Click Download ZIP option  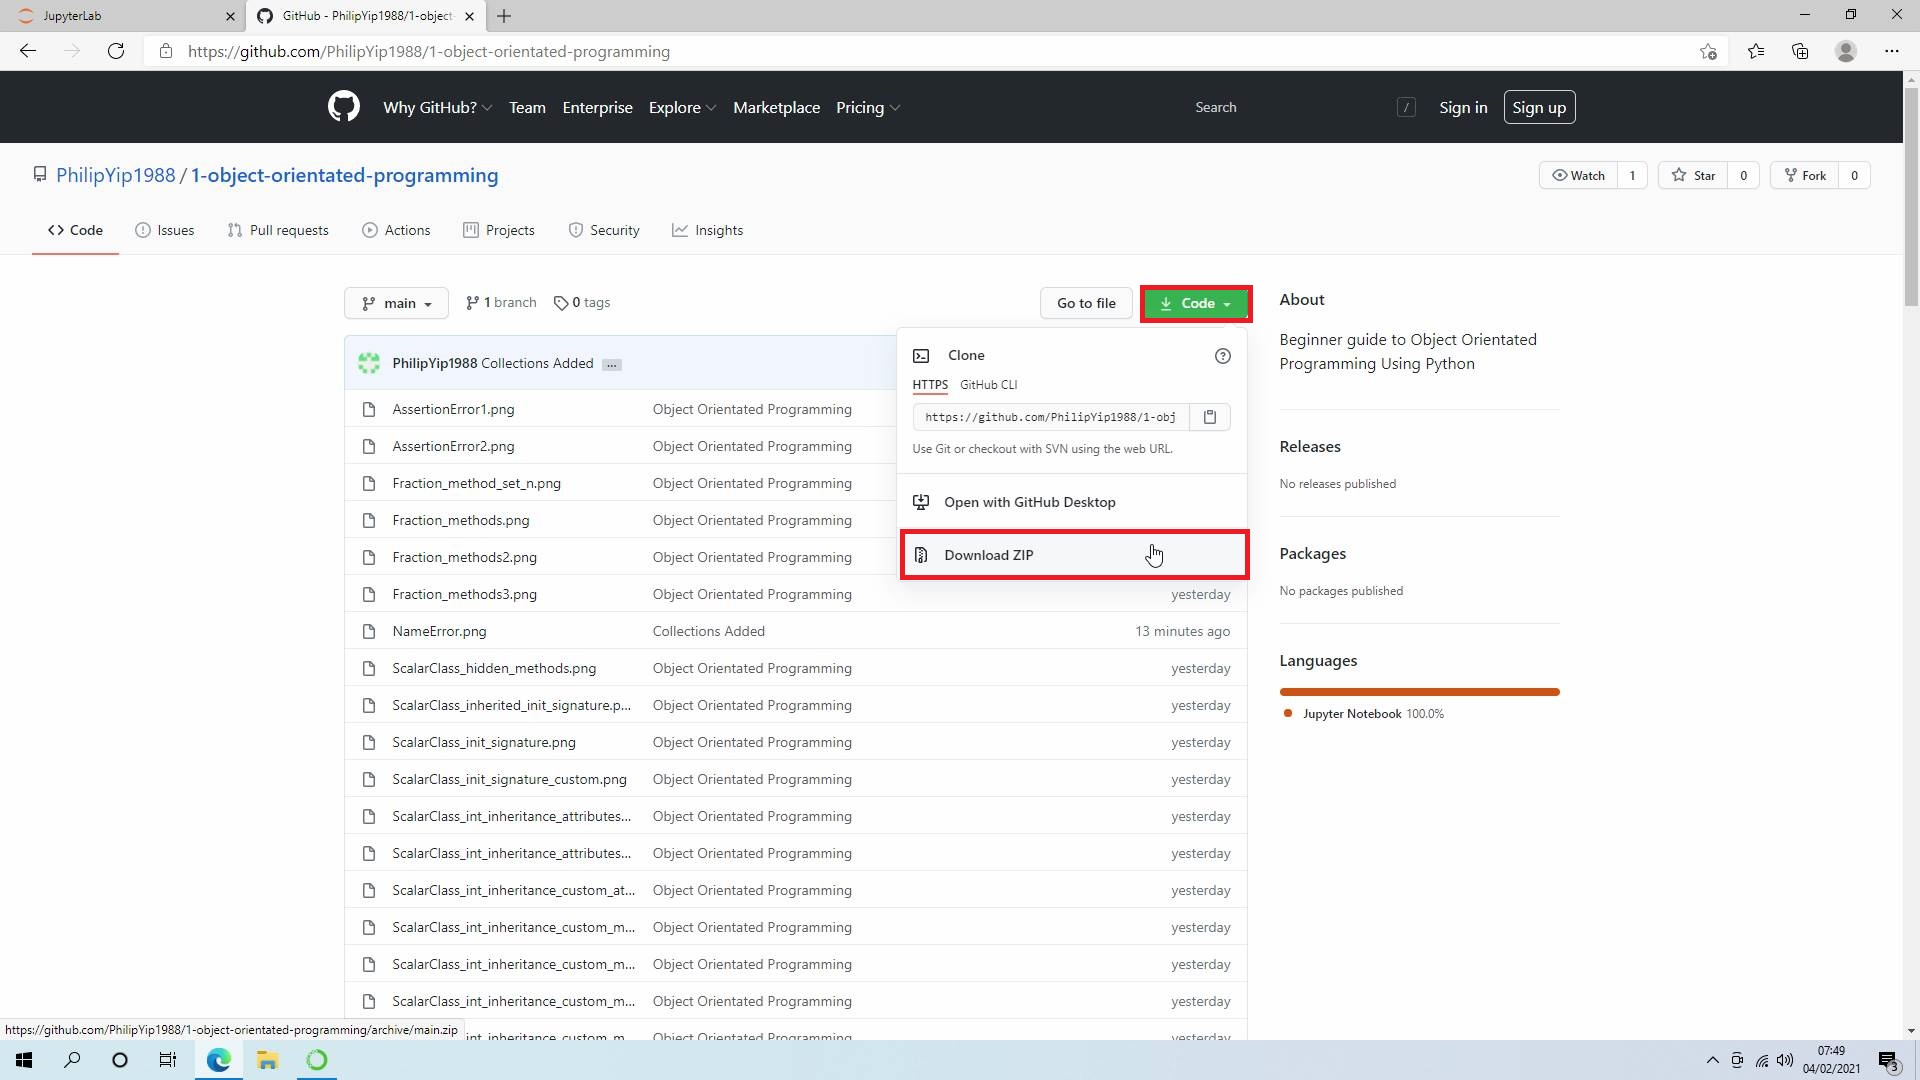click(x=1074, y=555)
